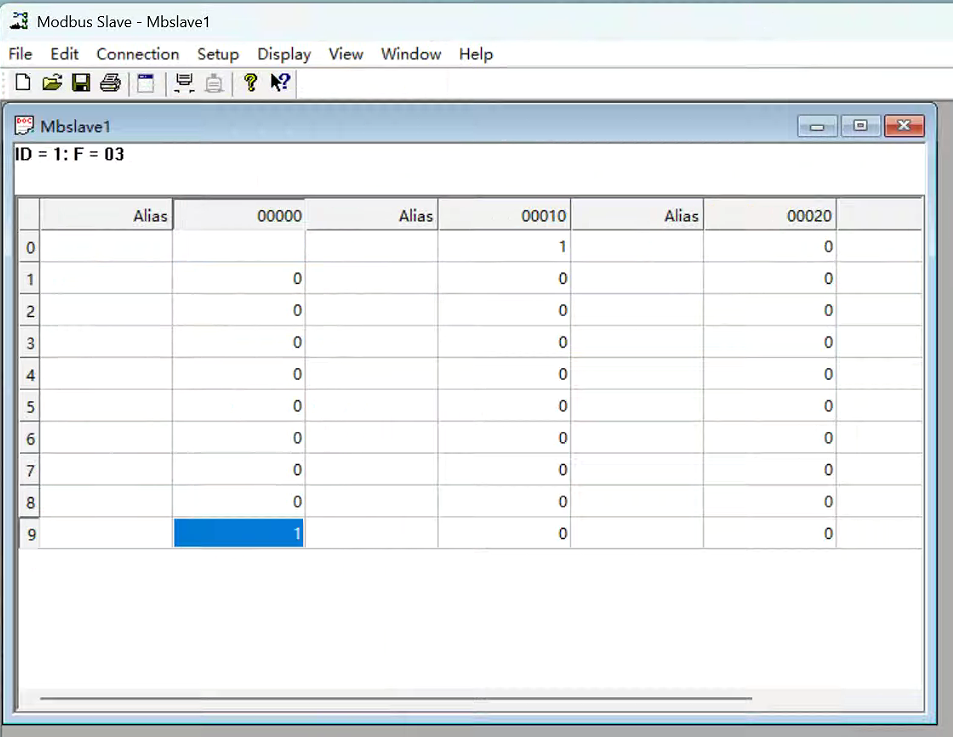Open the View menu
The height and width of the screenshot is (737, 953).
tap(346, 54)
